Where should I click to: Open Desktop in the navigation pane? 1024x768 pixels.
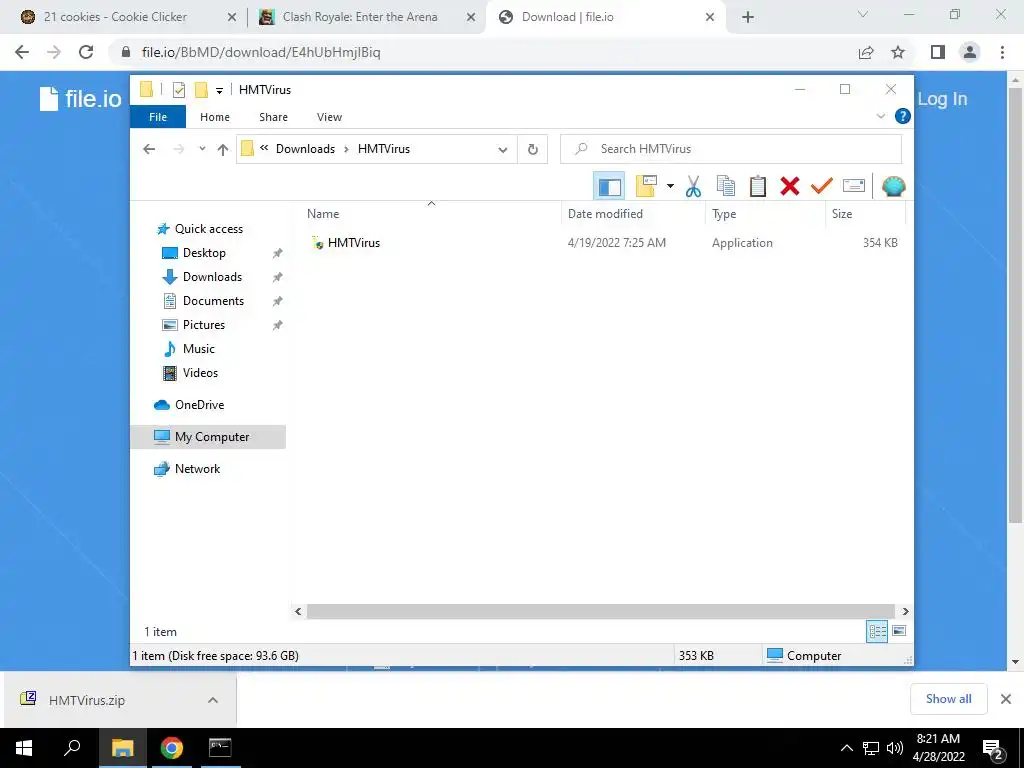click(x=204, y=253)
